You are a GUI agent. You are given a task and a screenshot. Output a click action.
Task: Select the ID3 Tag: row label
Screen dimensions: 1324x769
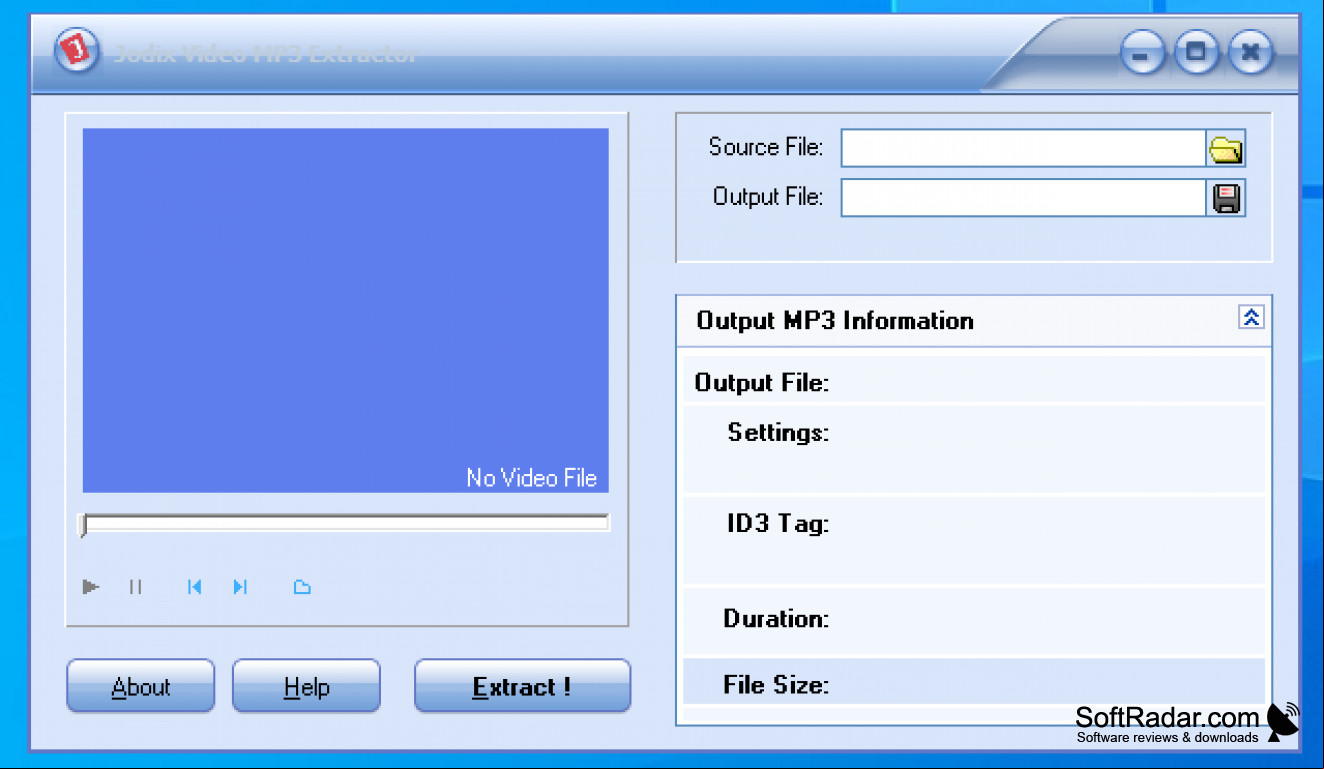point(778,524)
